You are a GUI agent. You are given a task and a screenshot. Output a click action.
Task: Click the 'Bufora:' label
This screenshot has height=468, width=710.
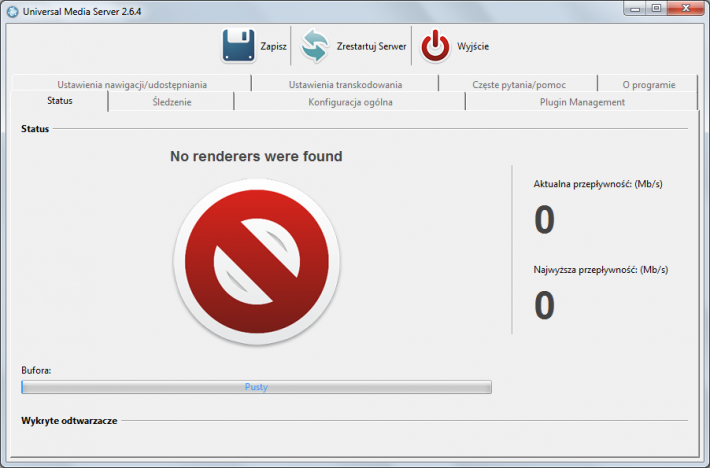(x=36, y=370)
